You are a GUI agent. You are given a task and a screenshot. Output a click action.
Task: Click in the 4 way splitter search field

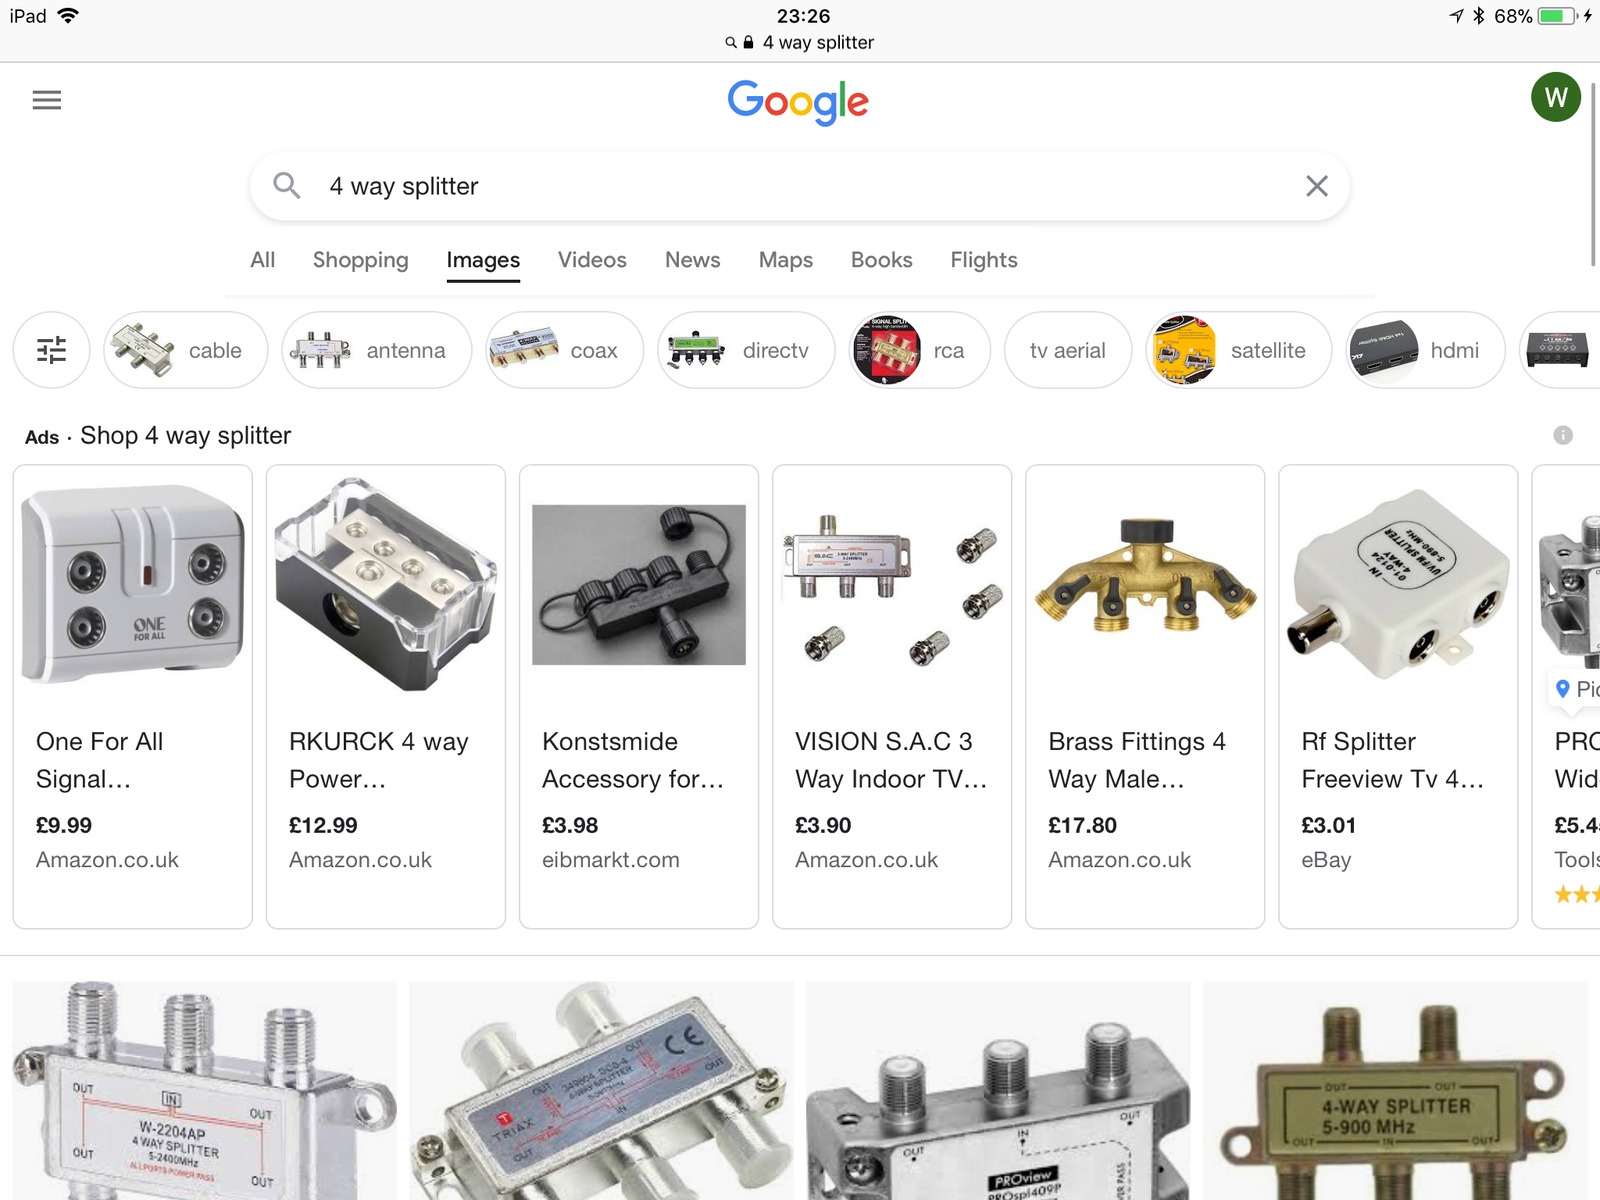click(780, 186)
